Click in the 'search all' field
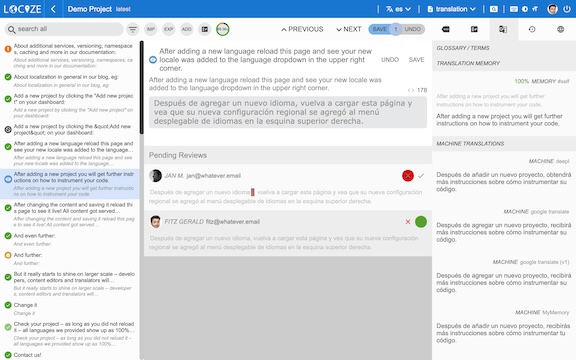The width and height of the screenshot is (576, 360). [x=64, y=29]
